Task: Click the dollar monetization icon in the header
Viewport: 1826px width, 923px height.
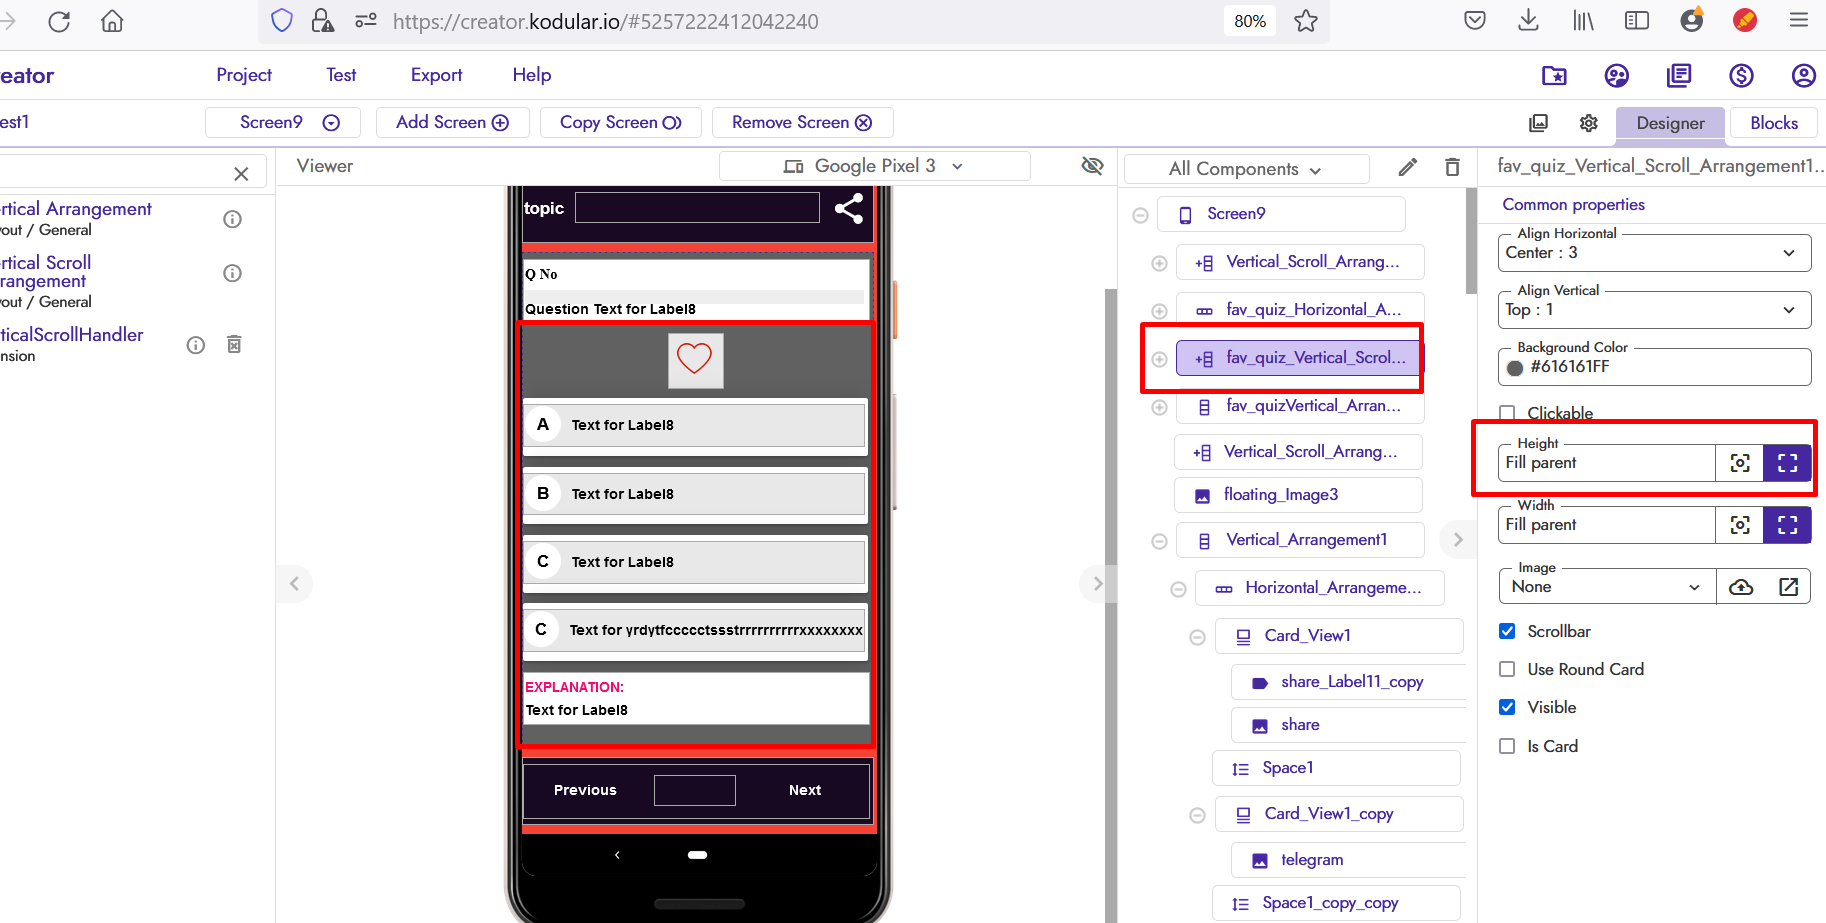Action: pos(1741,76)
